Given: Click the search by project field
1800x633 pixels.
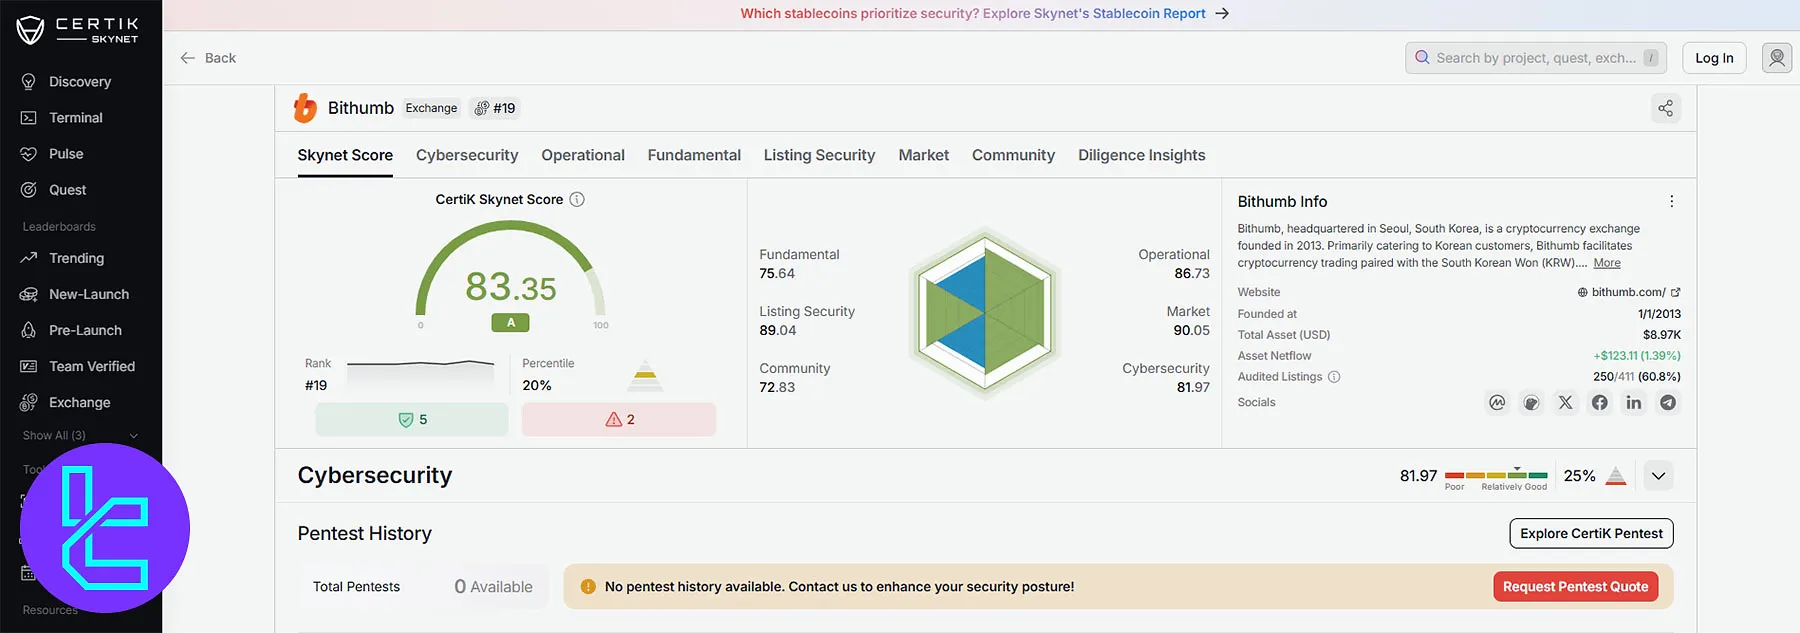Looking at the screenshot, I should (x=1537, y=58).
